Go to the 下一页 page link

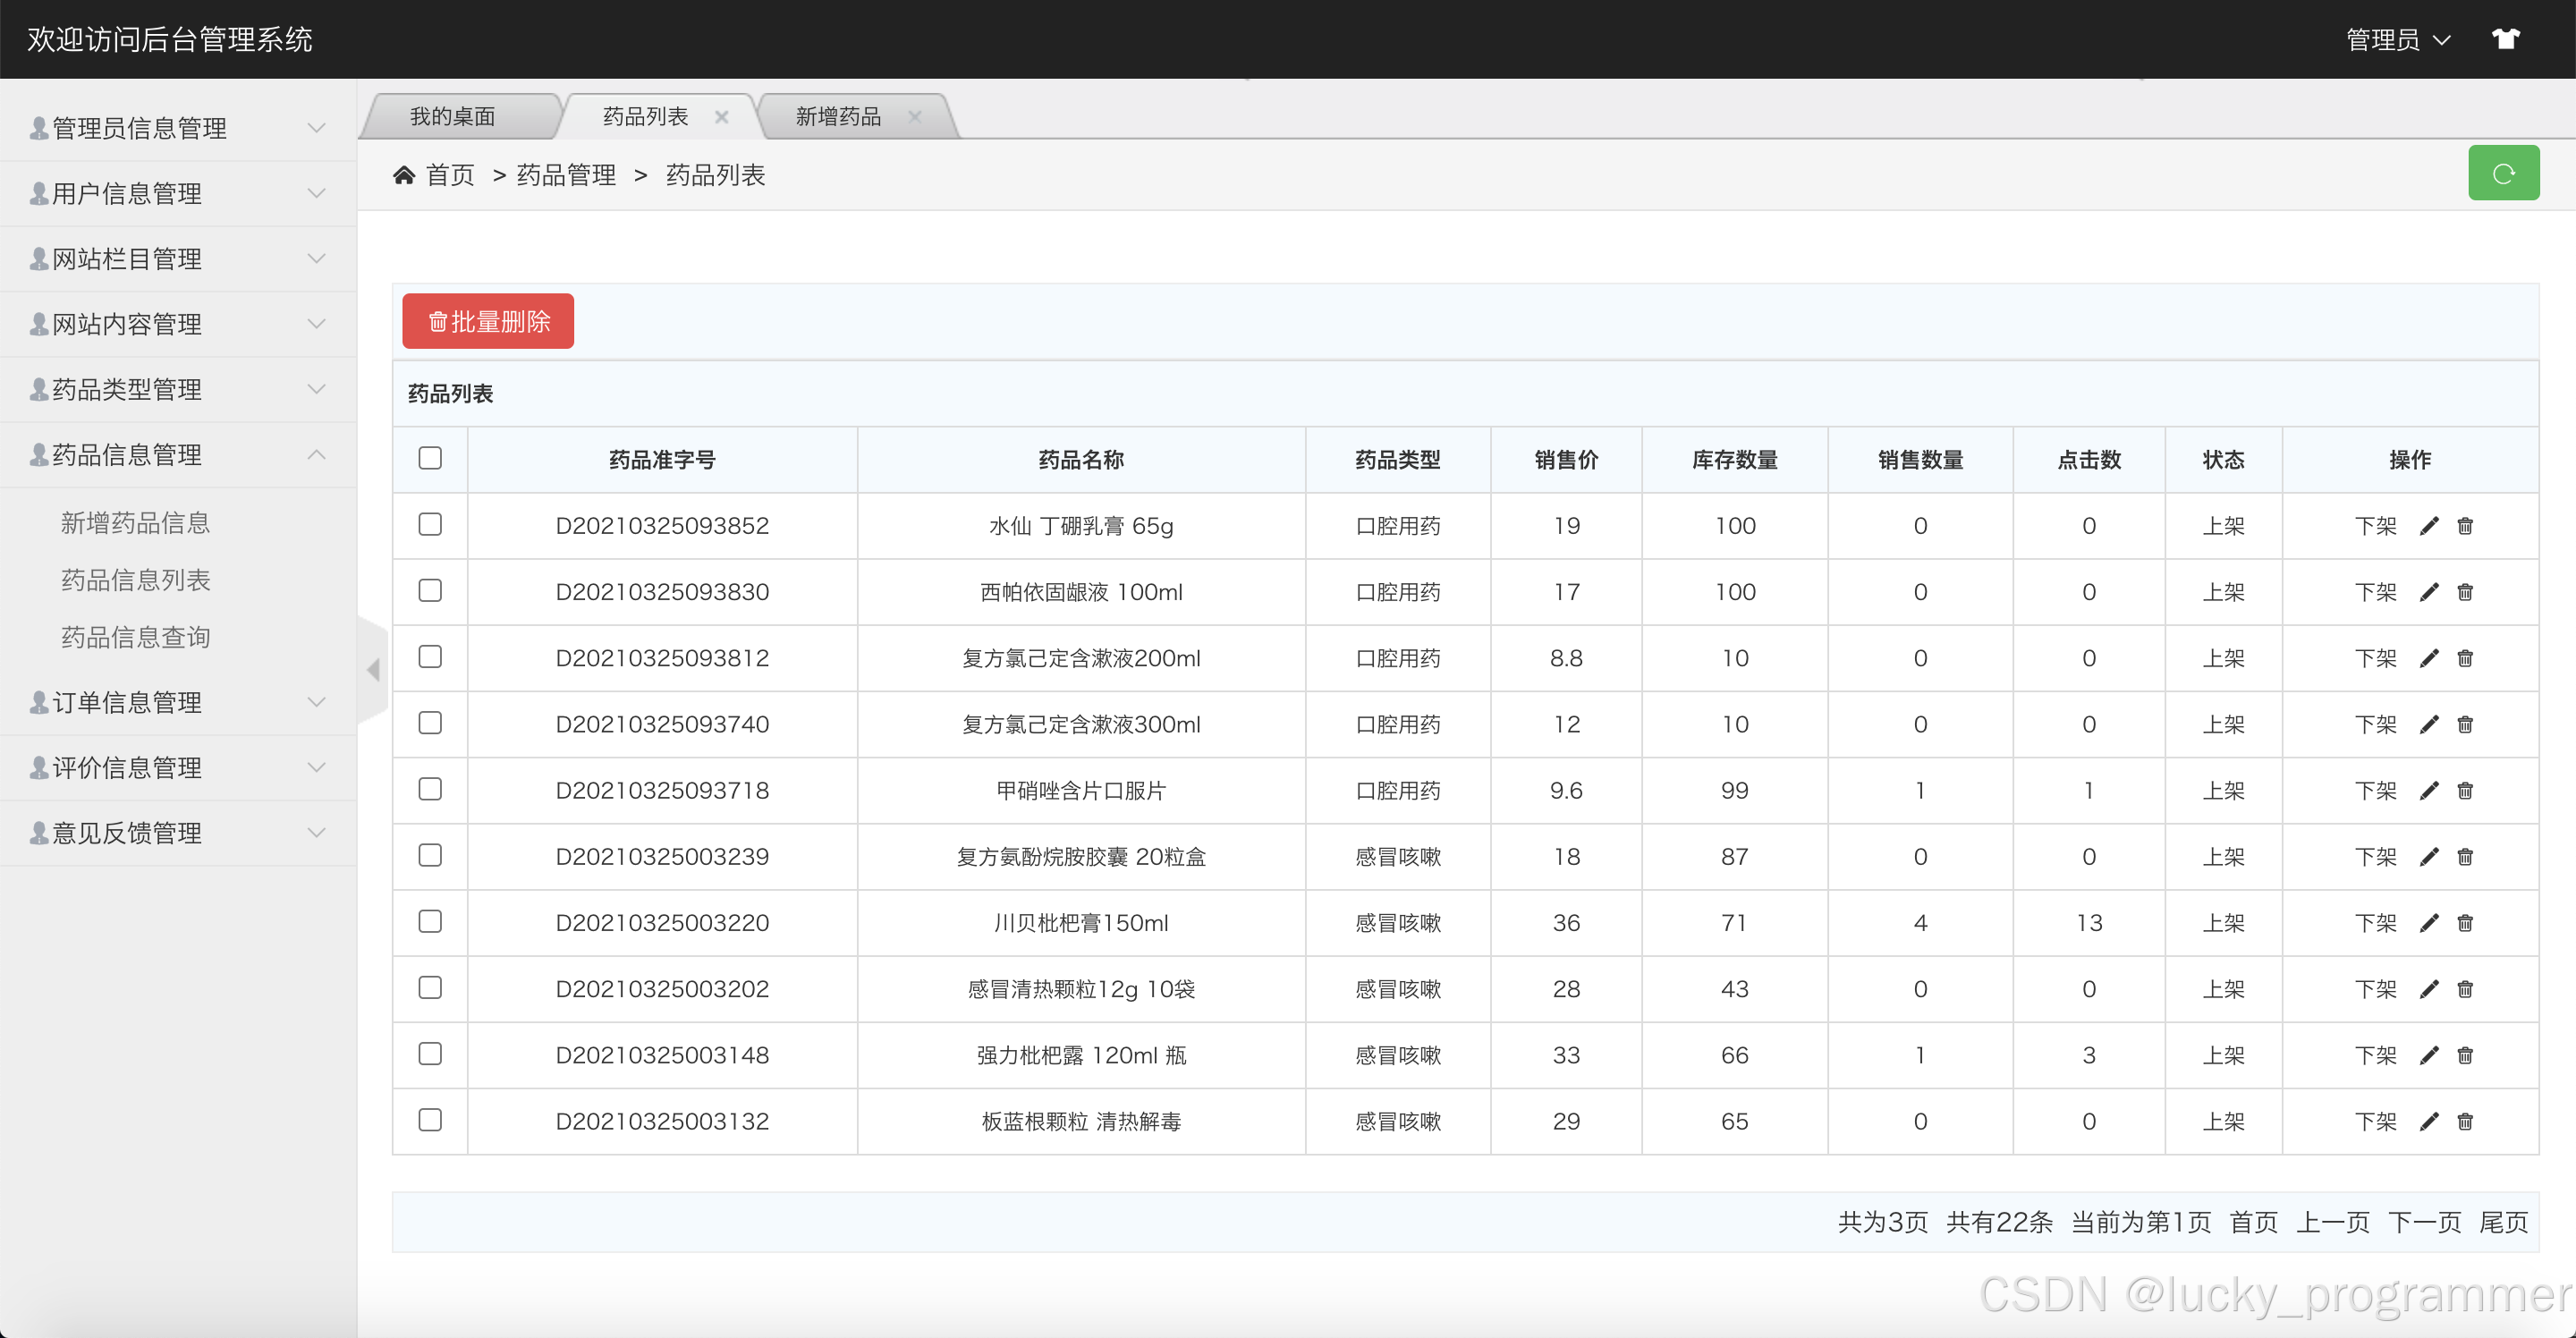click(2424, 1222)
